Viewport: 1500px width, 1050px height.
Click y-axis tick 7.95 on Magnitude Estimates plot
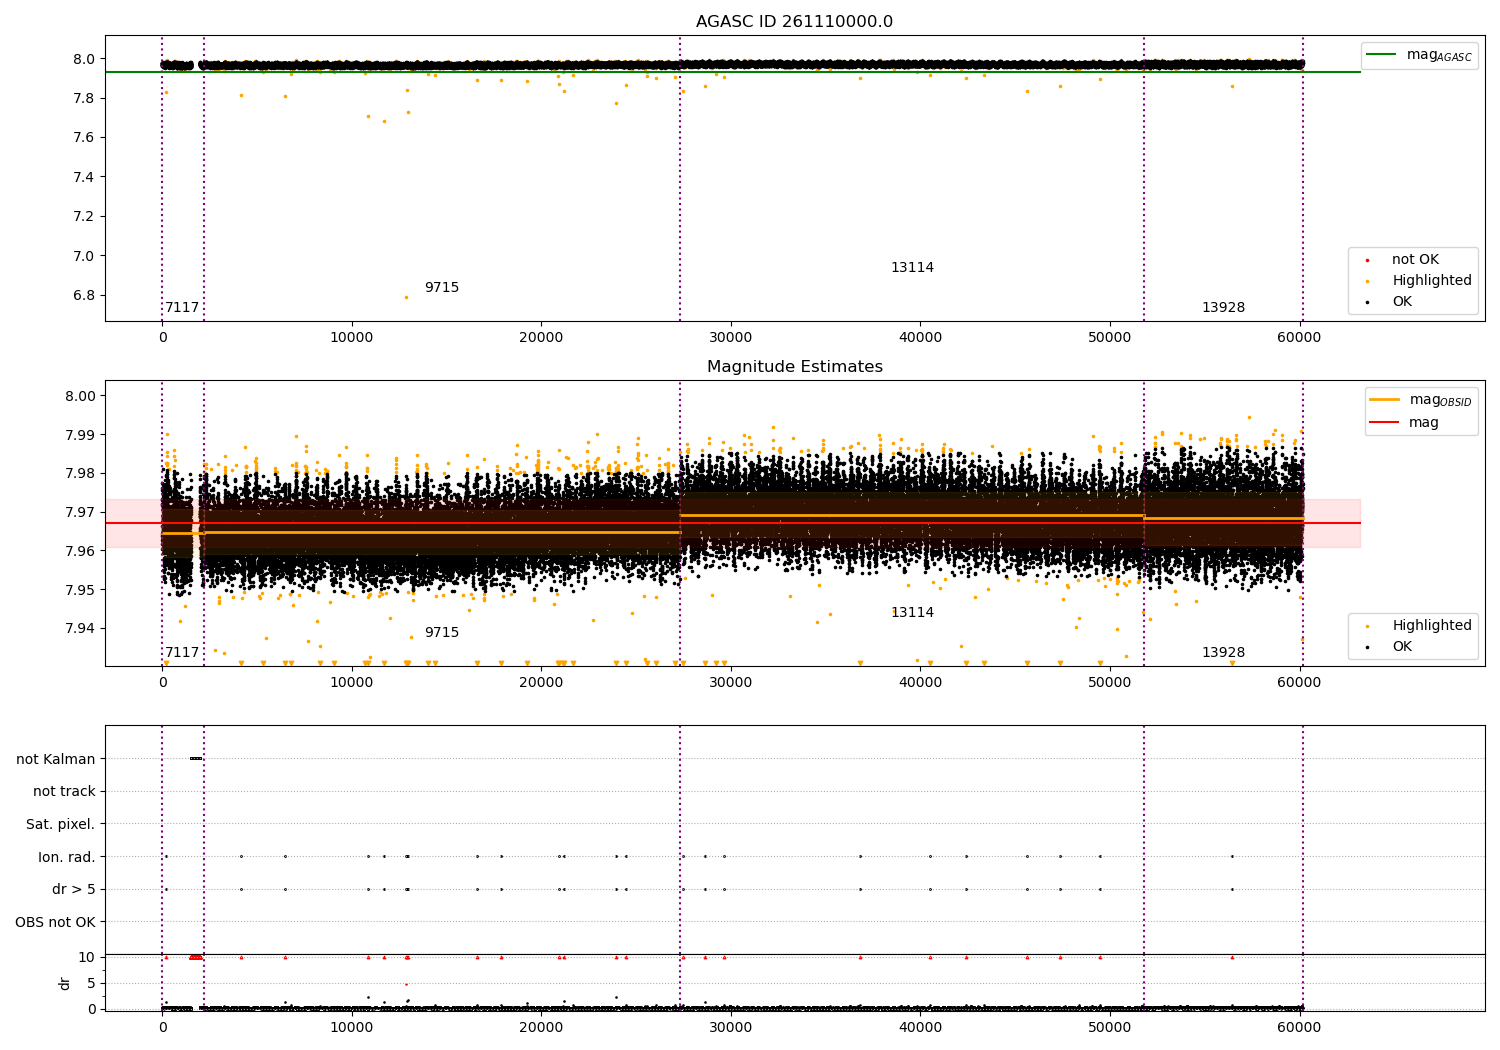(81, 590)
